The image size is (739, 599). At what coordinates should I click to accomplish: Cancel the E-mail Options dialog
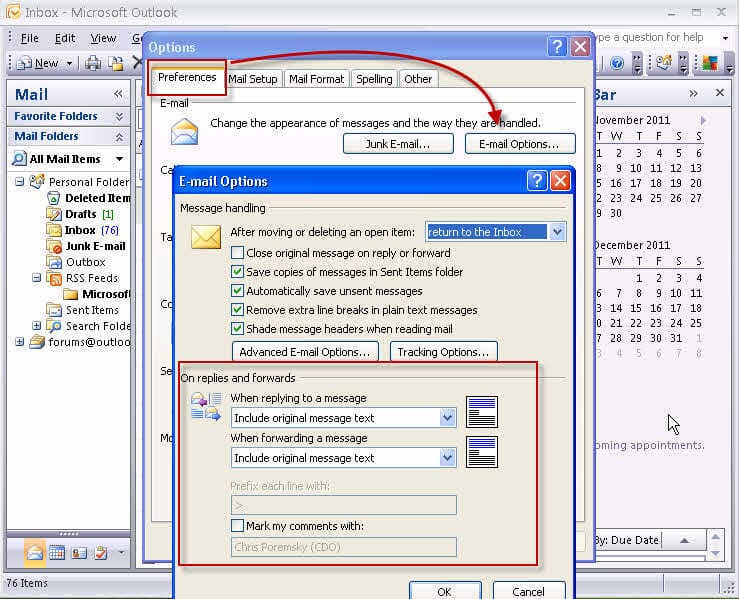coord(529,591)
